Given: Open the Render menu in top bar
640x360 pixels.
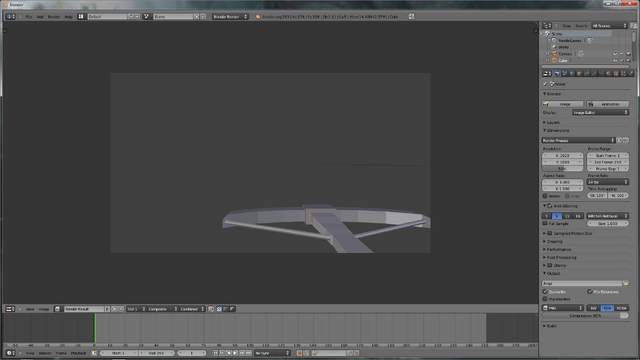Looking at the screenshot, I should pyautogui.click(x=54, y=17).
